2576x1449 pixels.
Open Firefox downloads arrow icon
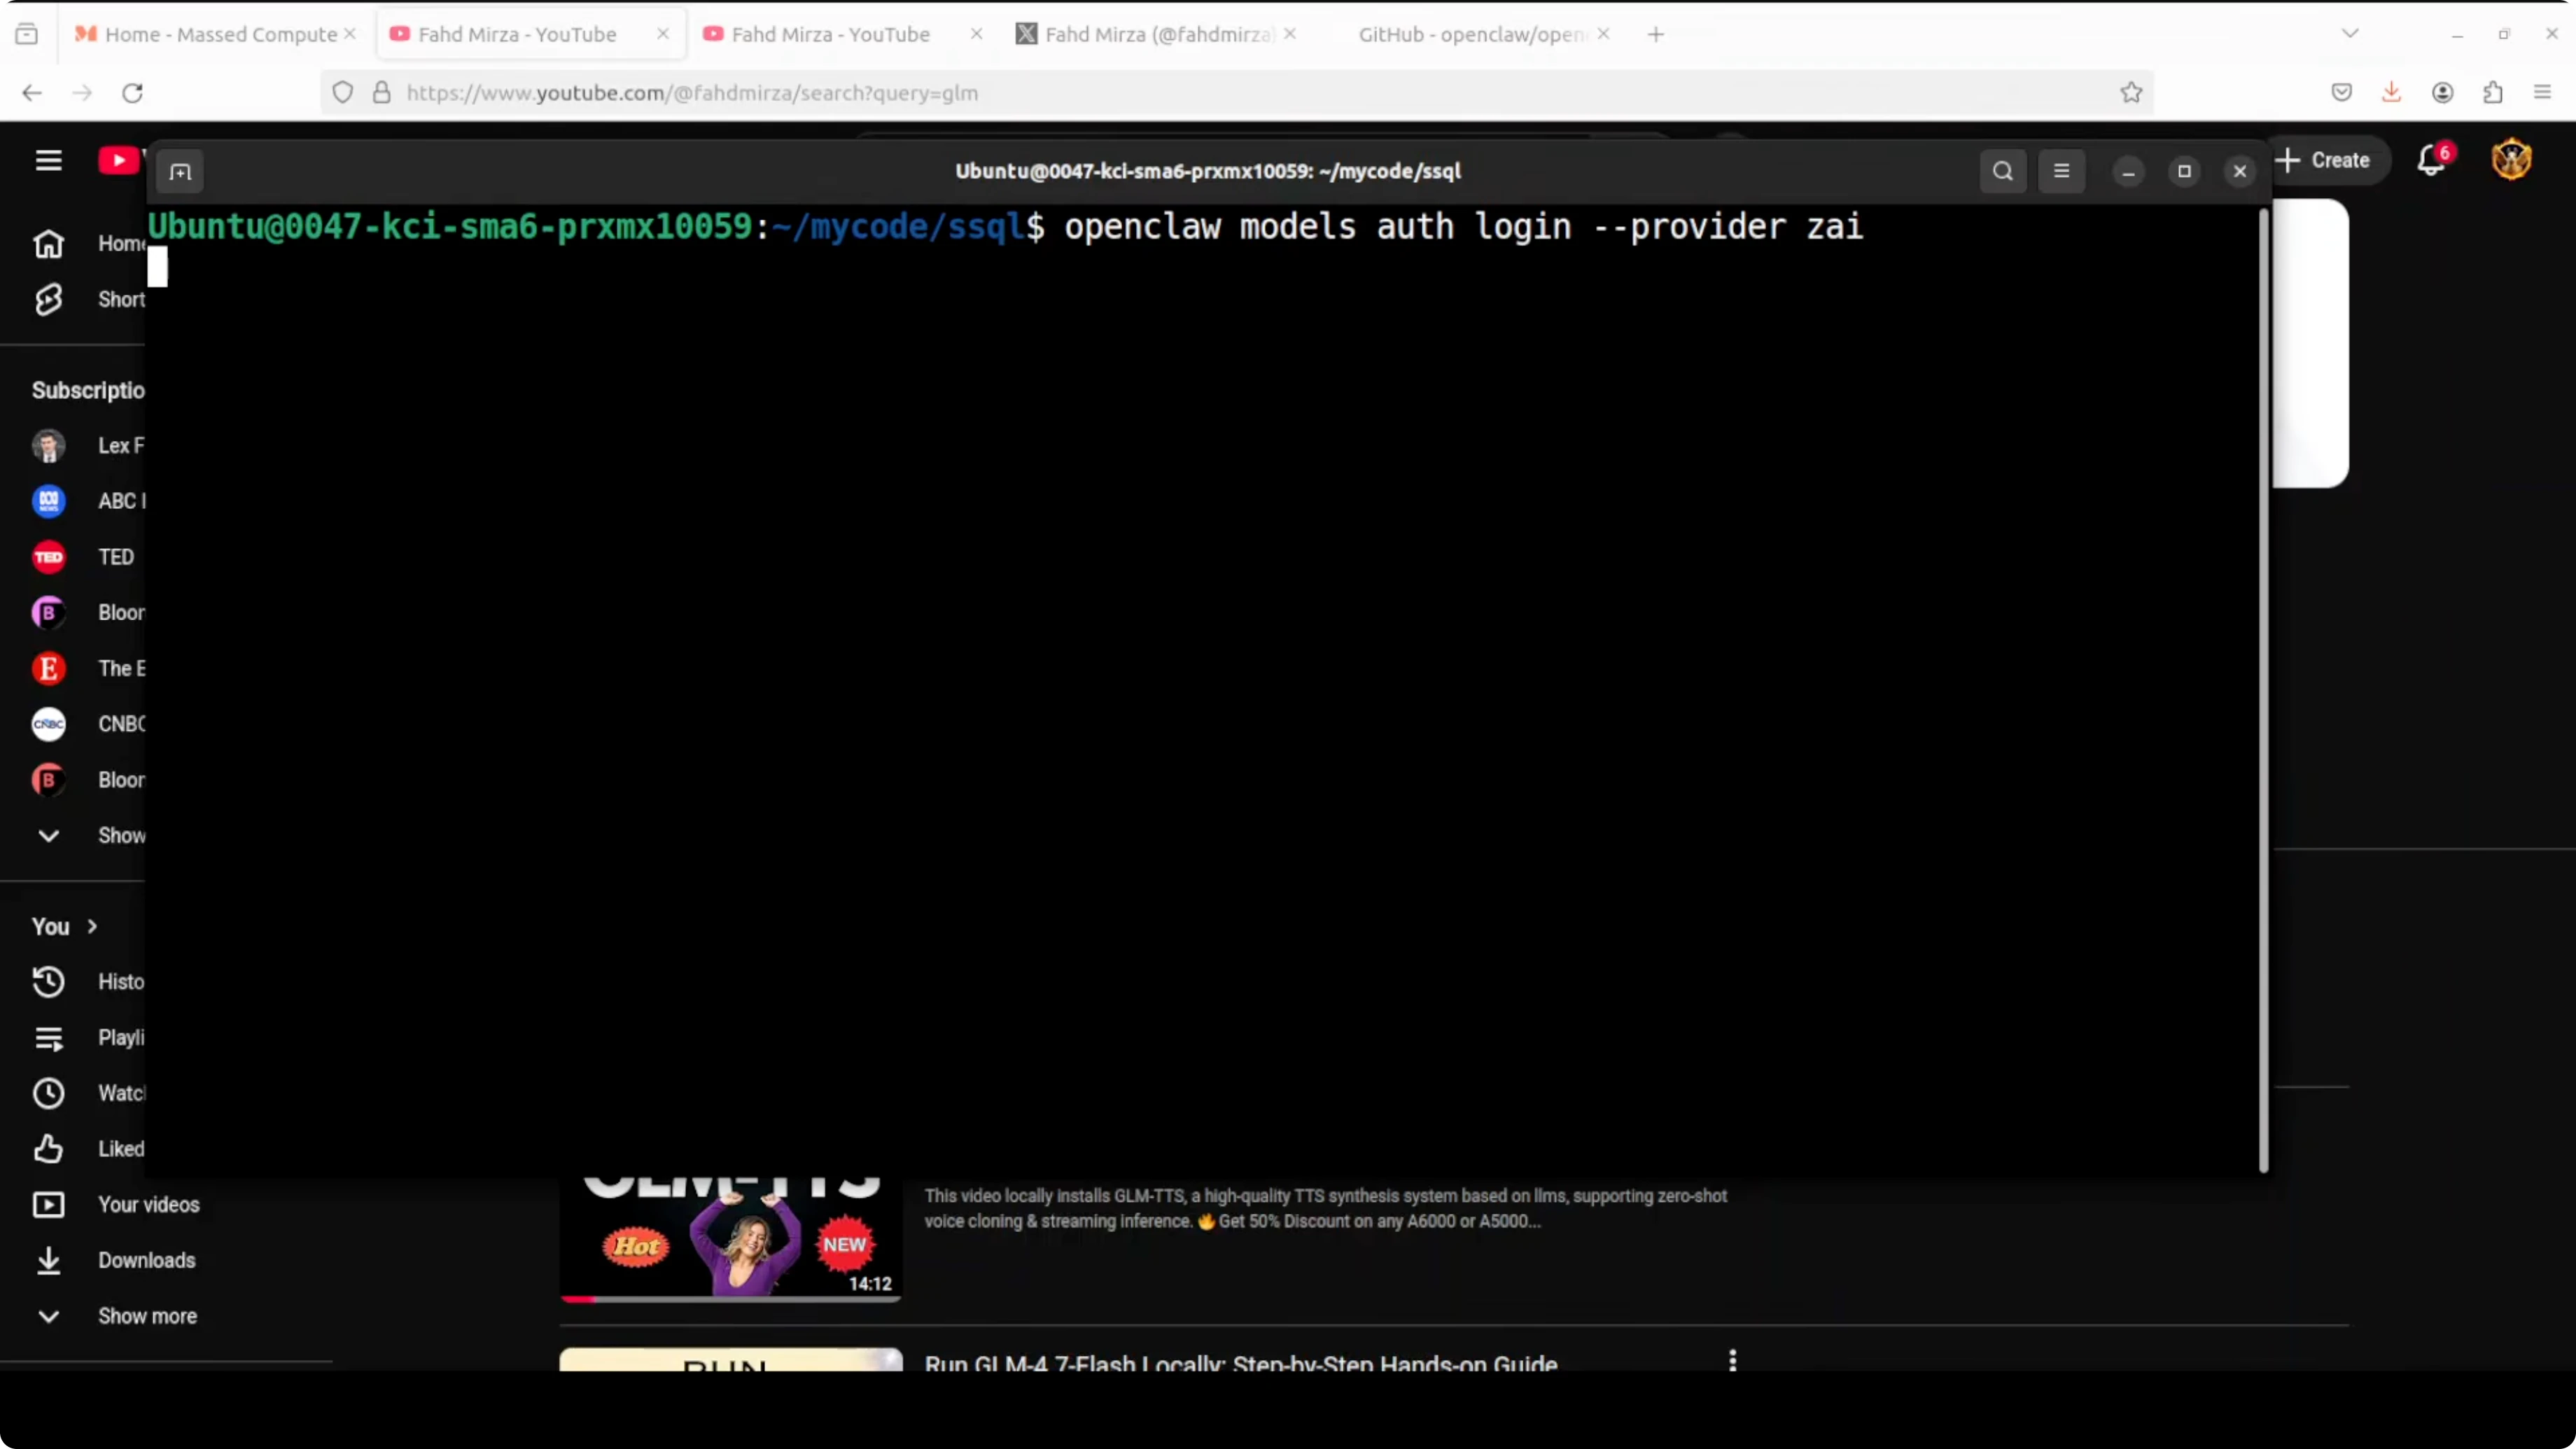tap(2391, 93)
